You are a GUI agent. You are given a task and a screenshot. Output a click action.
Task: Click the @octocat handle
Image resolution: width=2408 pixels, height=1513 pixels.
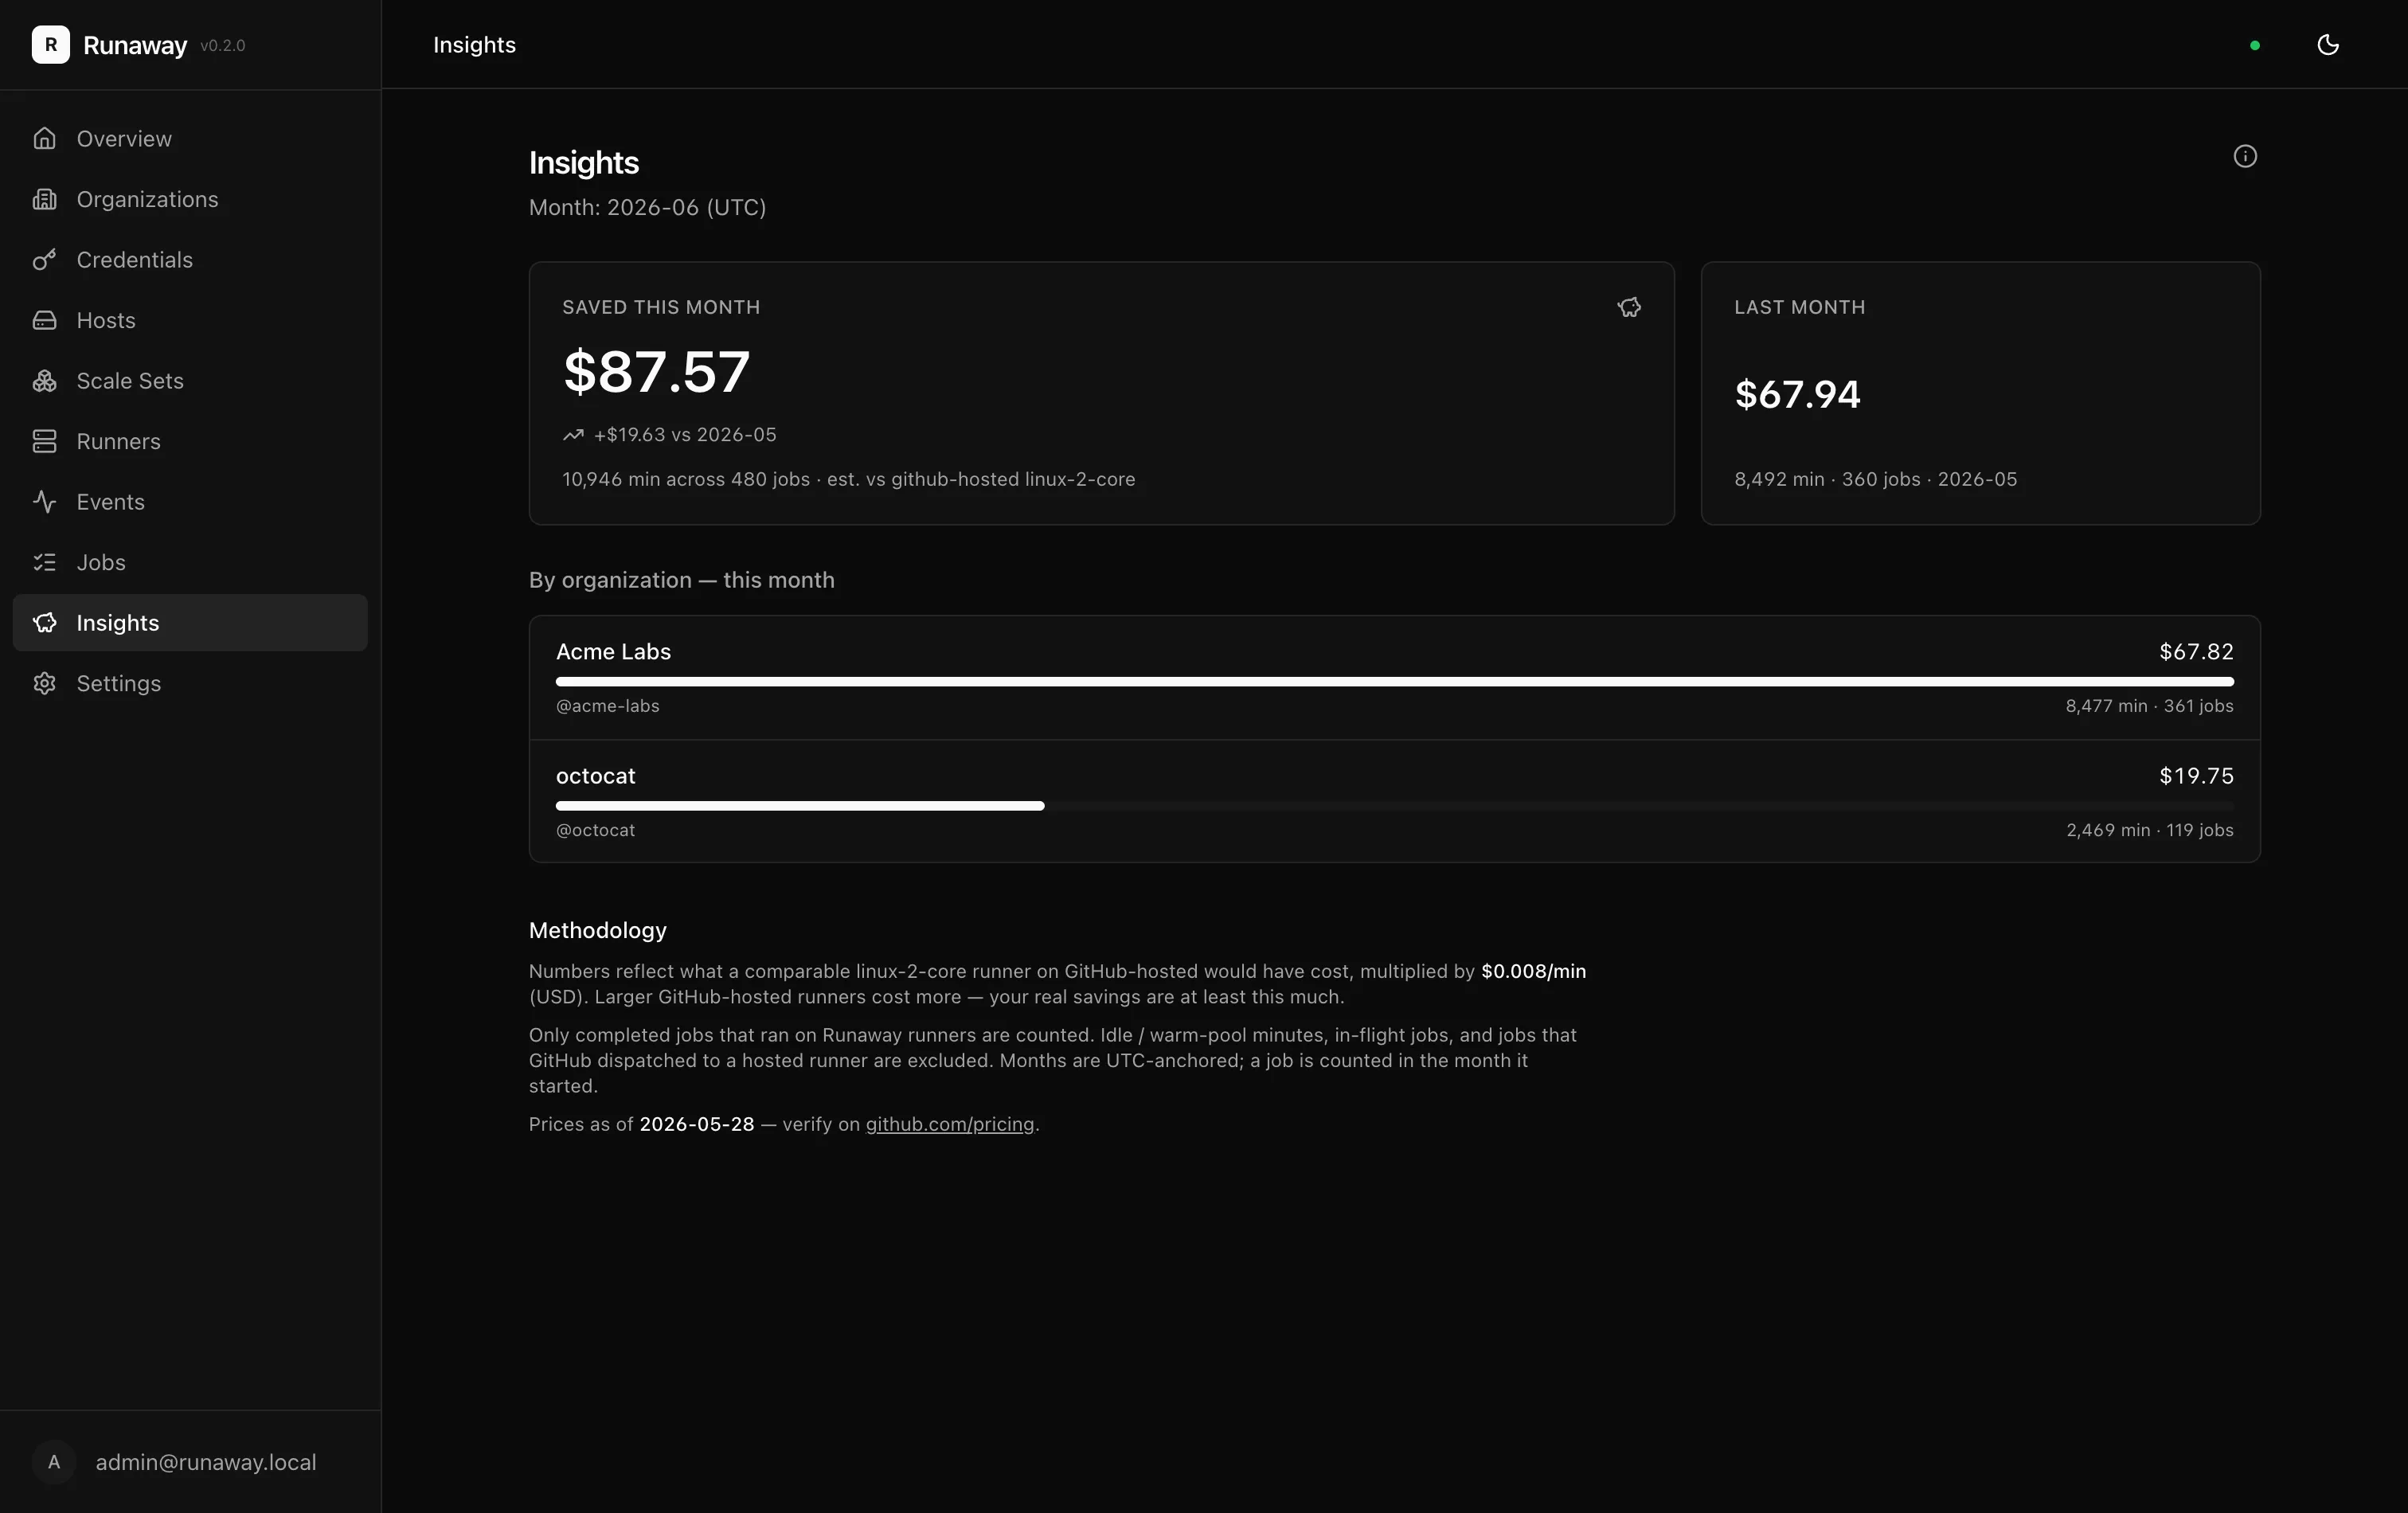coord(595,830)
